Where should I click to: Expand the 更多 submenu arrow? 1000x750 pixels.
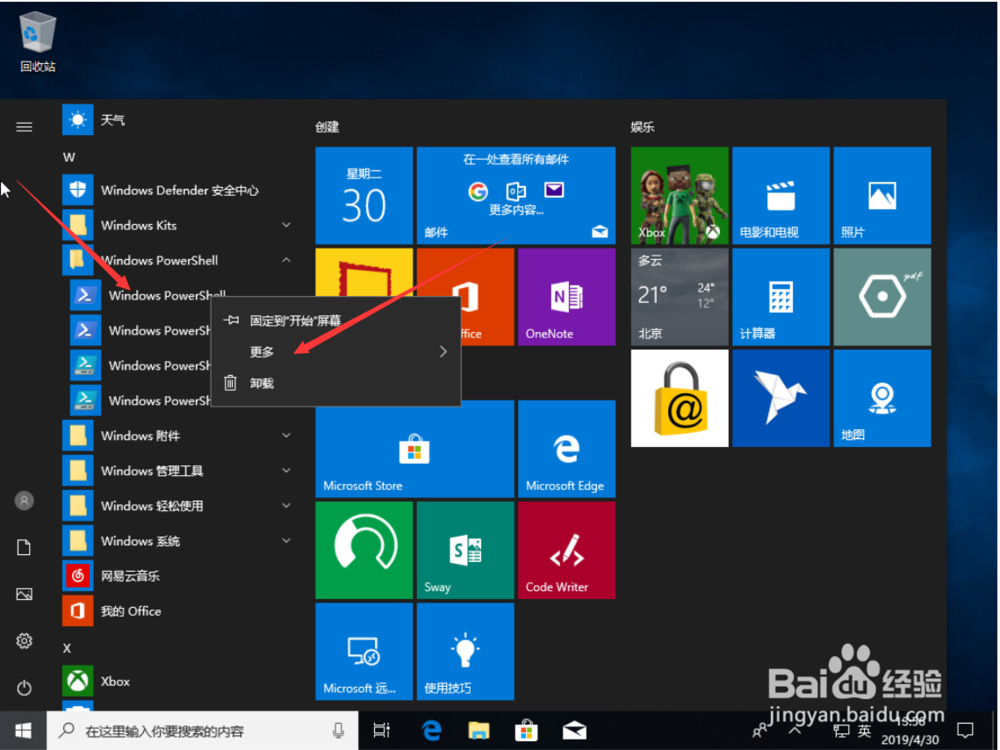[441, 351]
